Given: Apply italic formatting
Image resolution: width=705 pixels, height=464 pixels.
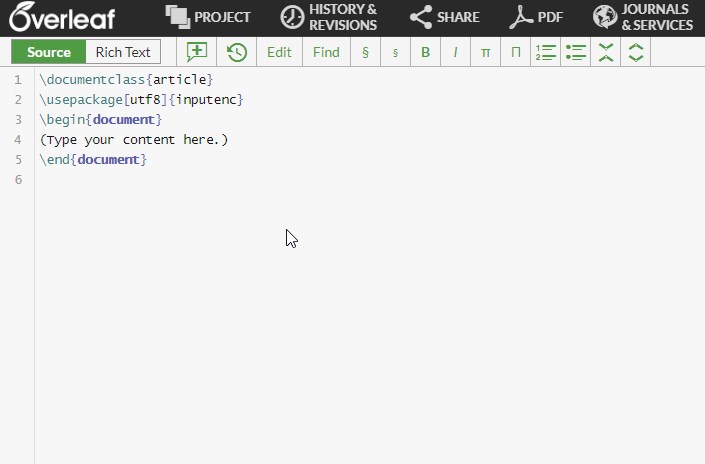Looking at the screenshot, I should coord(455,52).
